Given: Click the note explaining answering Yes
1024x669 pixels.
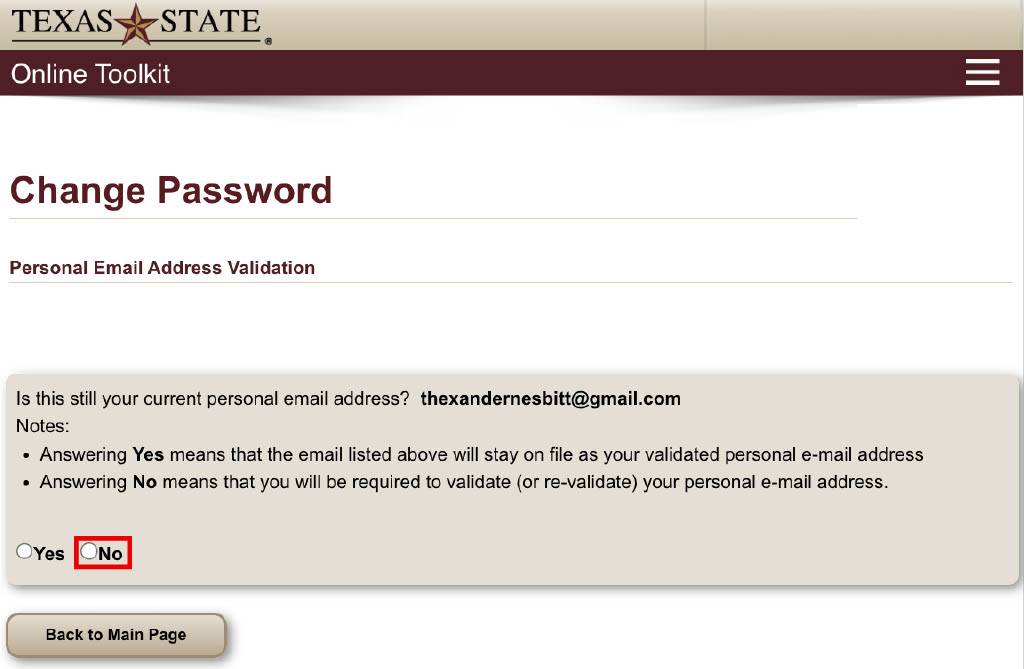Looking at the screenshot, I should click(x=480, y=455).
